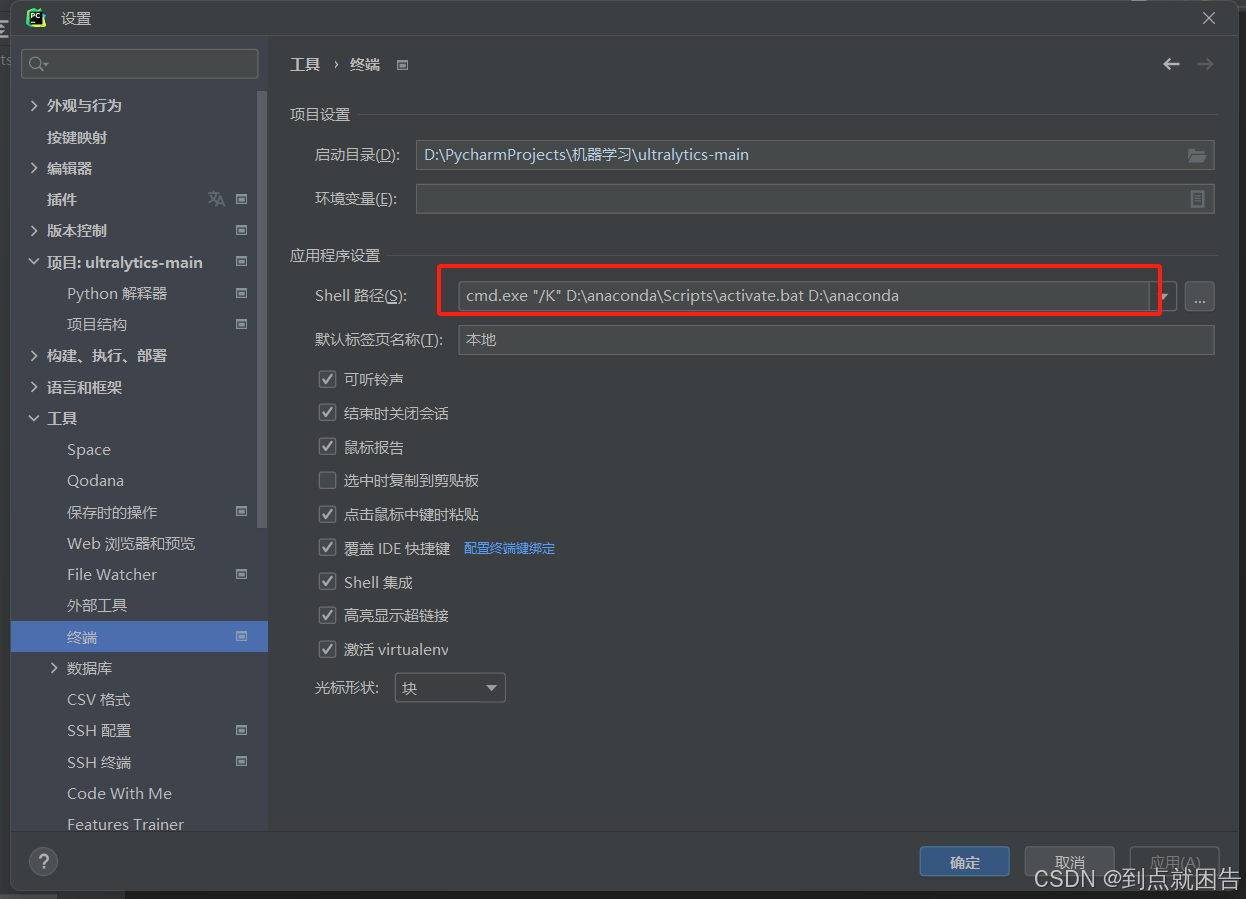Click the forward navigation arrow
Screen dimensions: 1246x899
tap(1205, 64)
